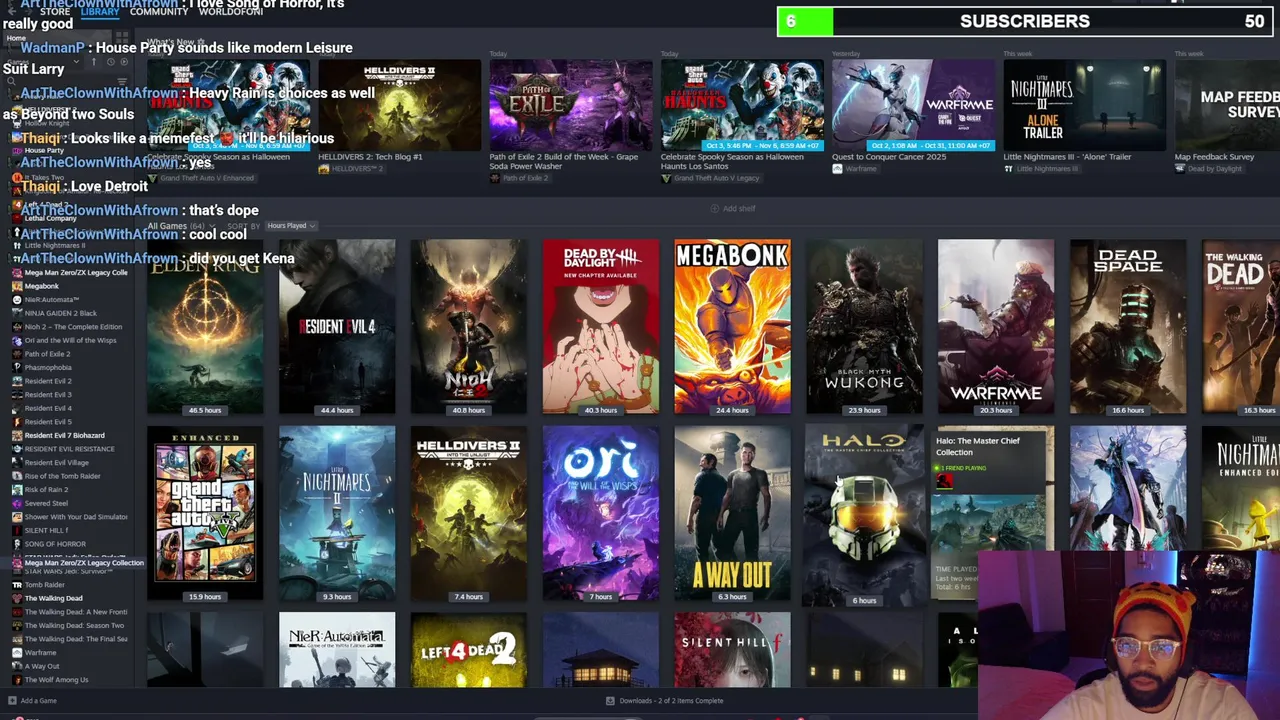The width and height of the screenshot is (1280, 720).
Task: Select 'Ori and the Will of the Wisps' in sidebar
Action: click(70, 341)
